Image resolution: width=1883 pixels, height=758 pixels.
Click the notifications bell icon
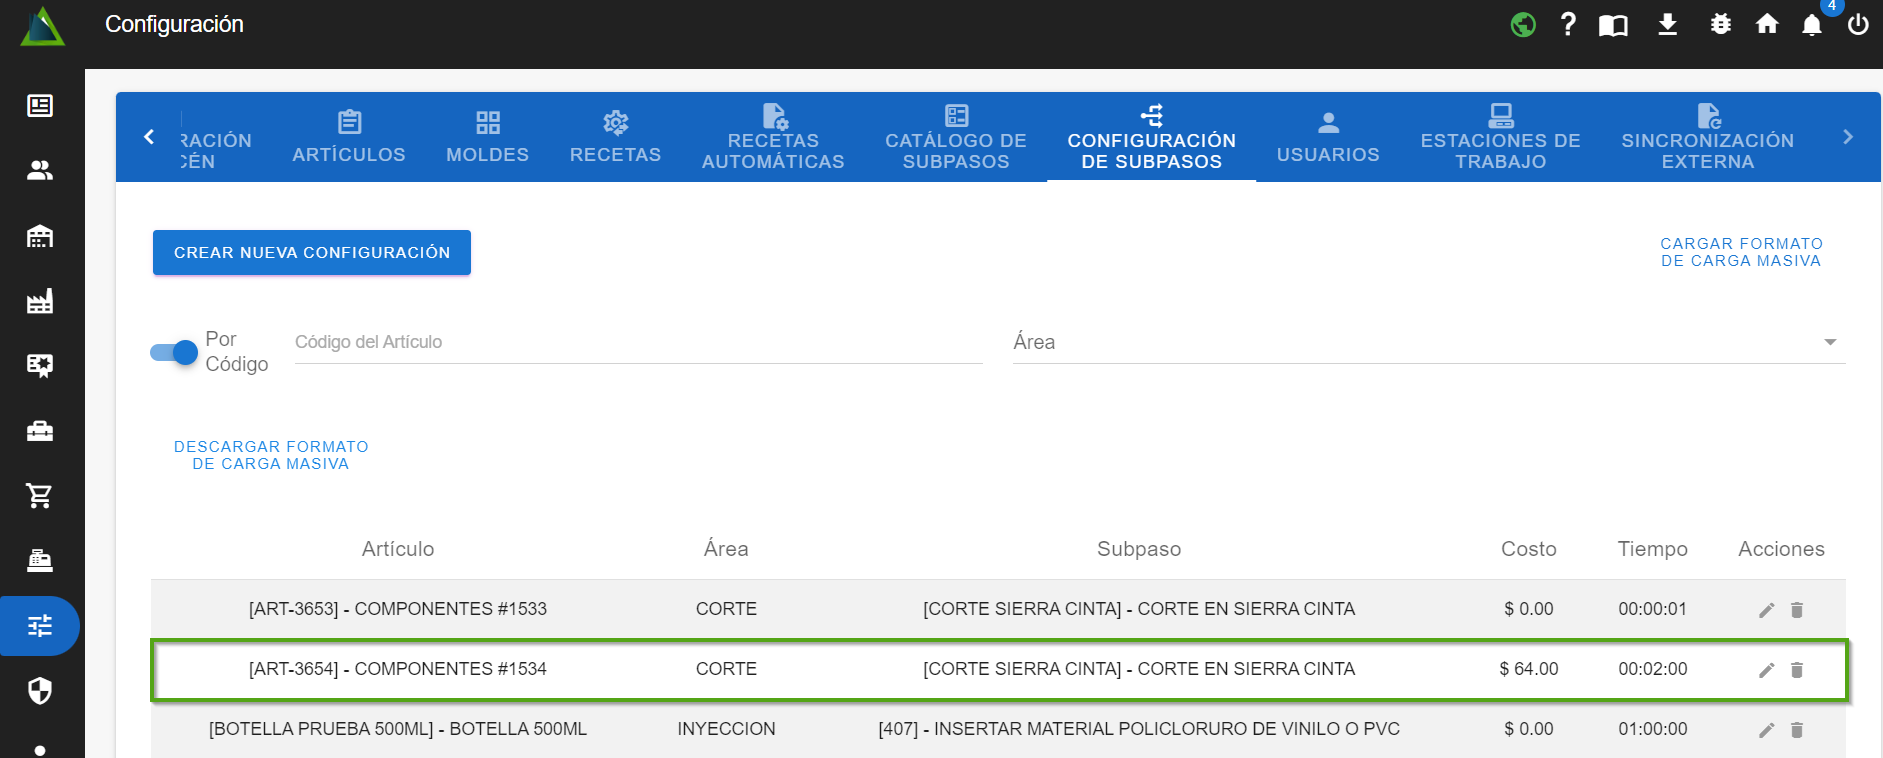click(x=1811, y=25)
